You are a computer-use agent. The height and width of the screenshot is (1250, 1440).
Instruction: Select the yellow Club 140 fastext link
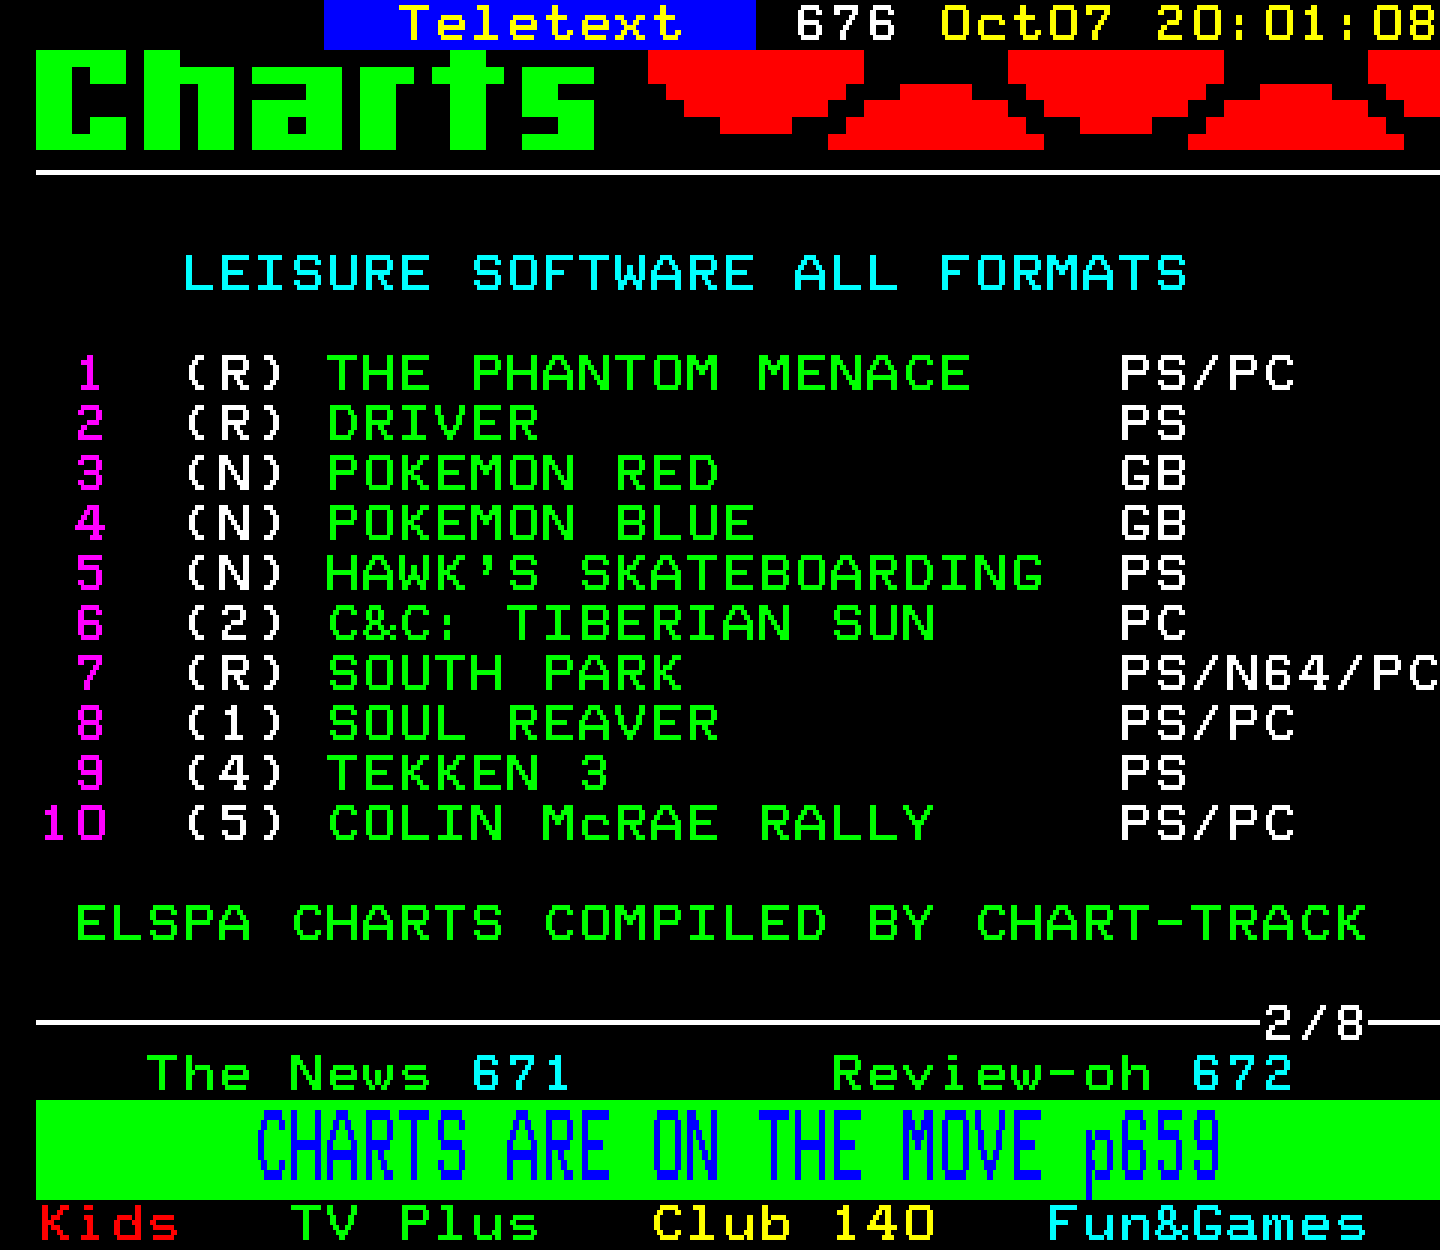tap(794, 1224)
